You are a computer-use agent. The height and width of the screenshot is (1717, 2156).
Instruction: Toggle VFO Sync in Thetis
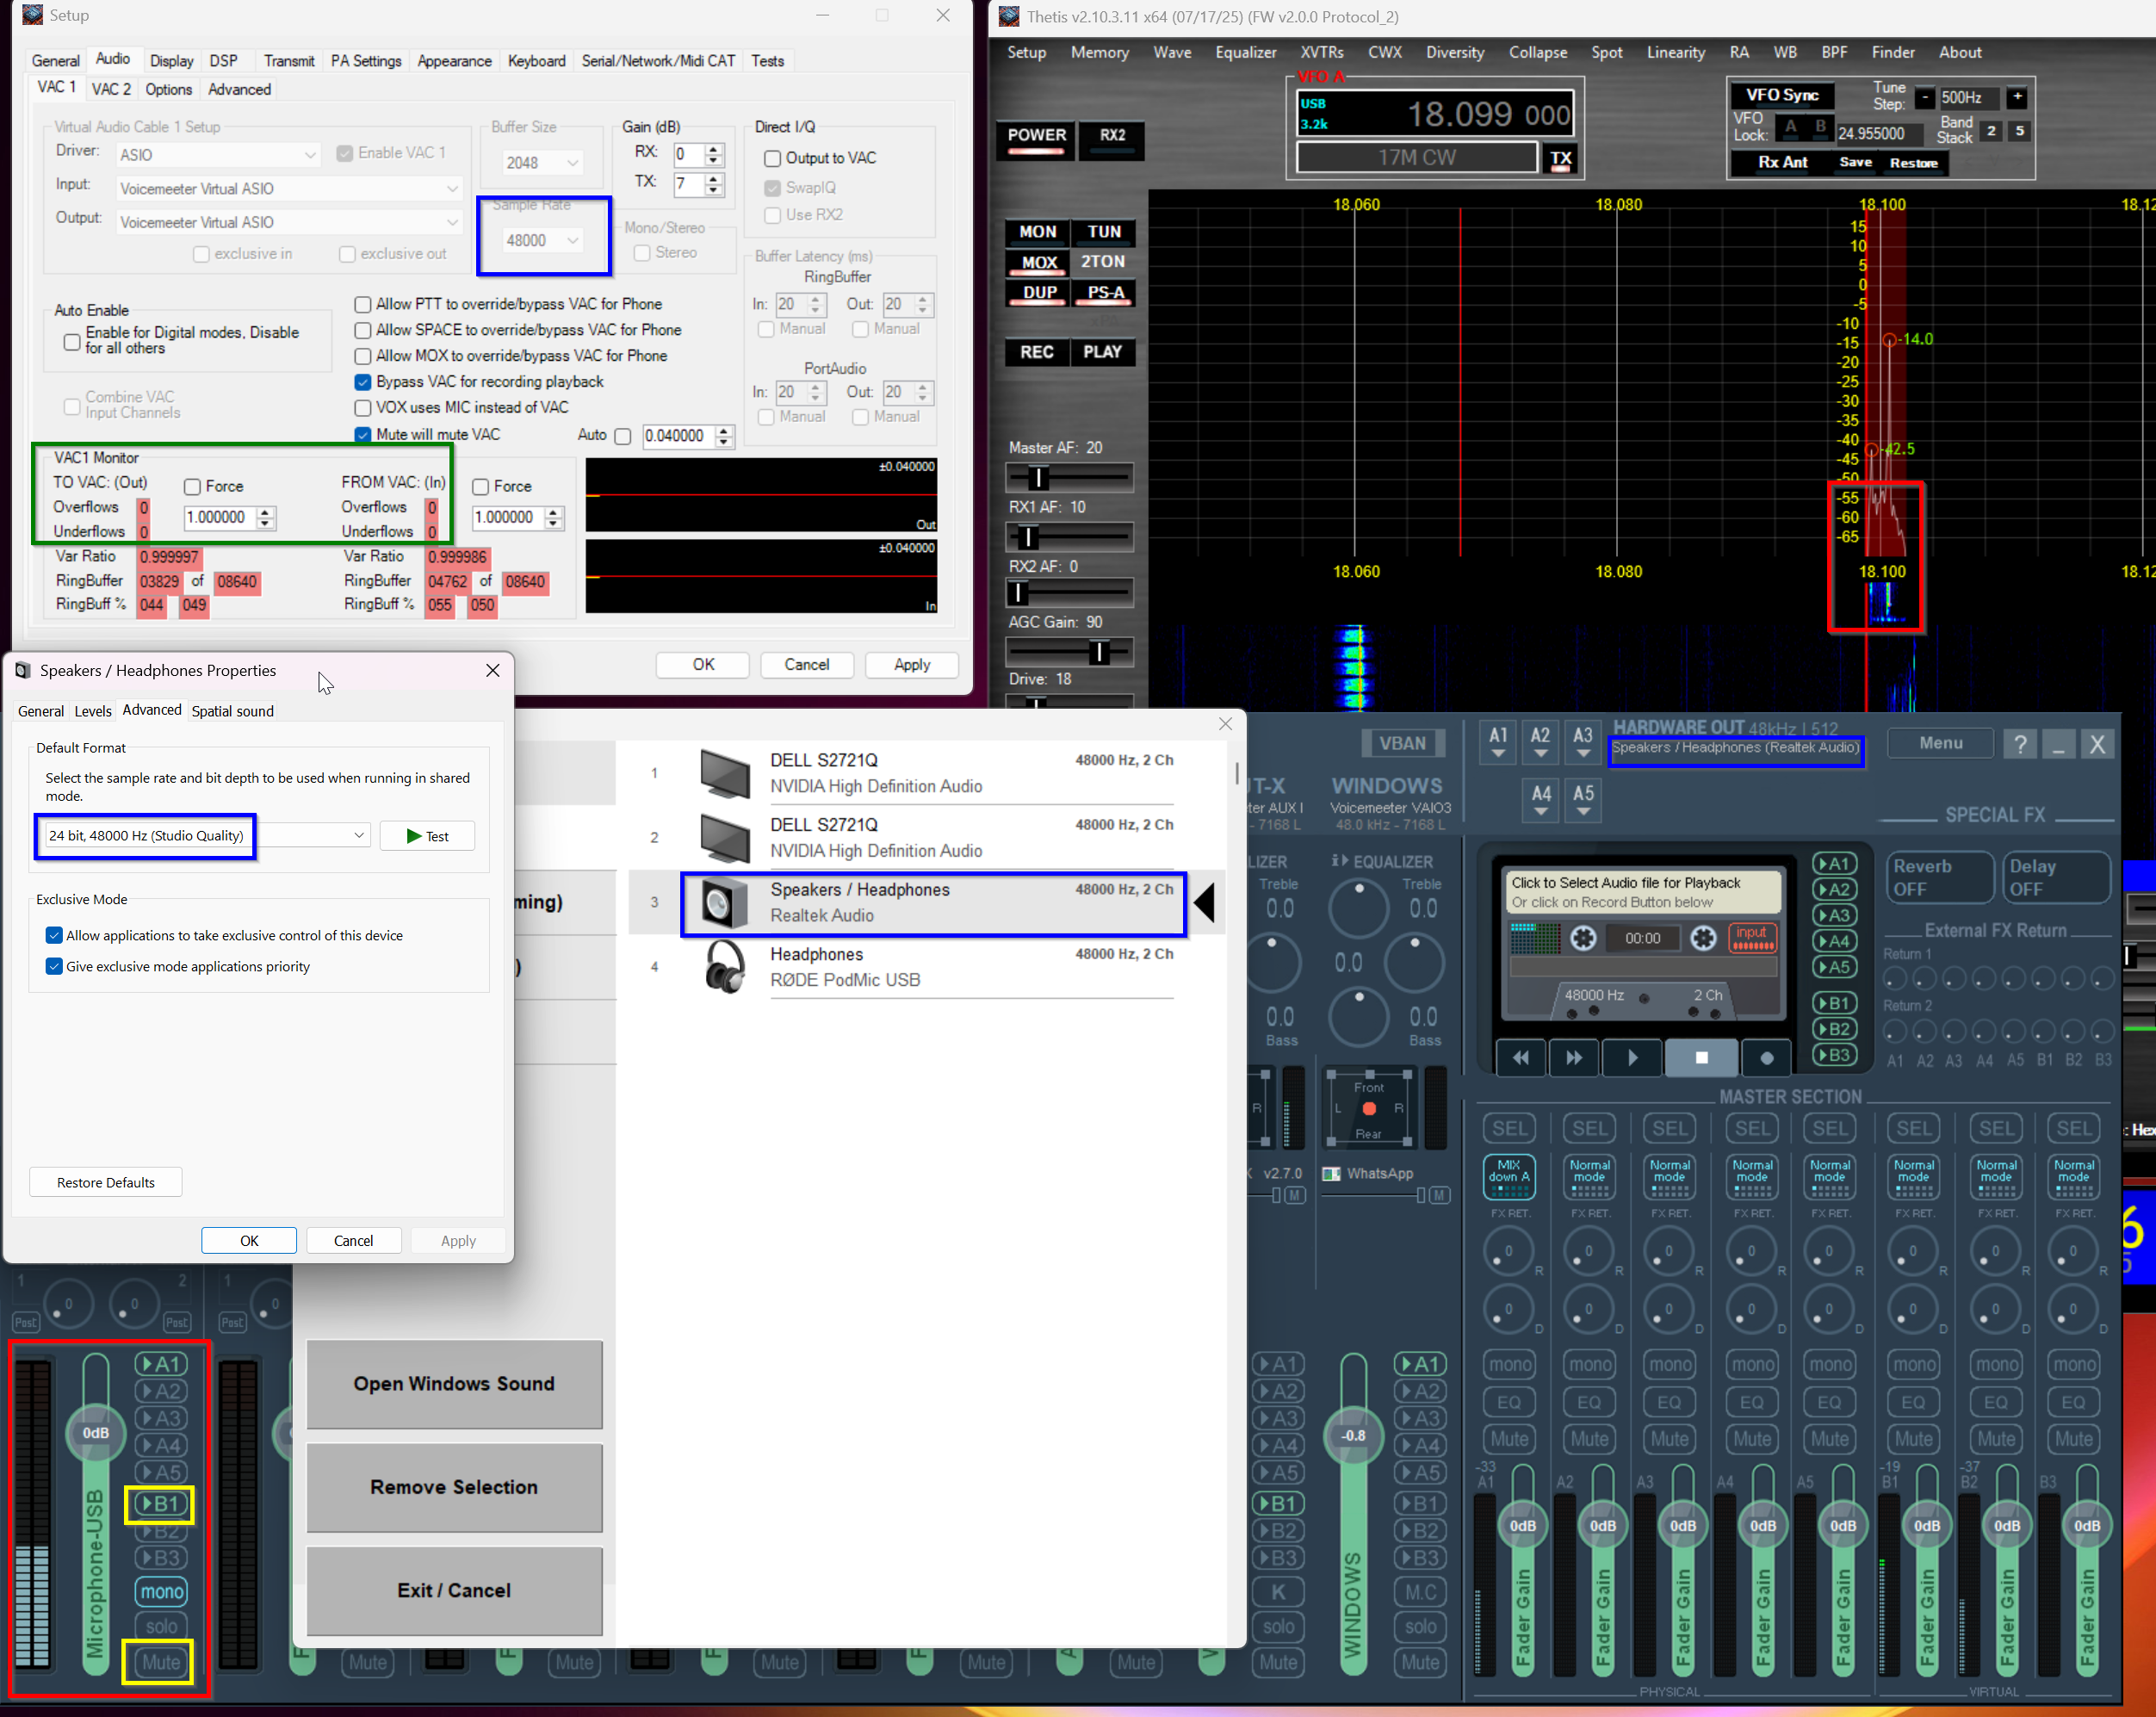pyautogui.click(x=1781, y=95)
